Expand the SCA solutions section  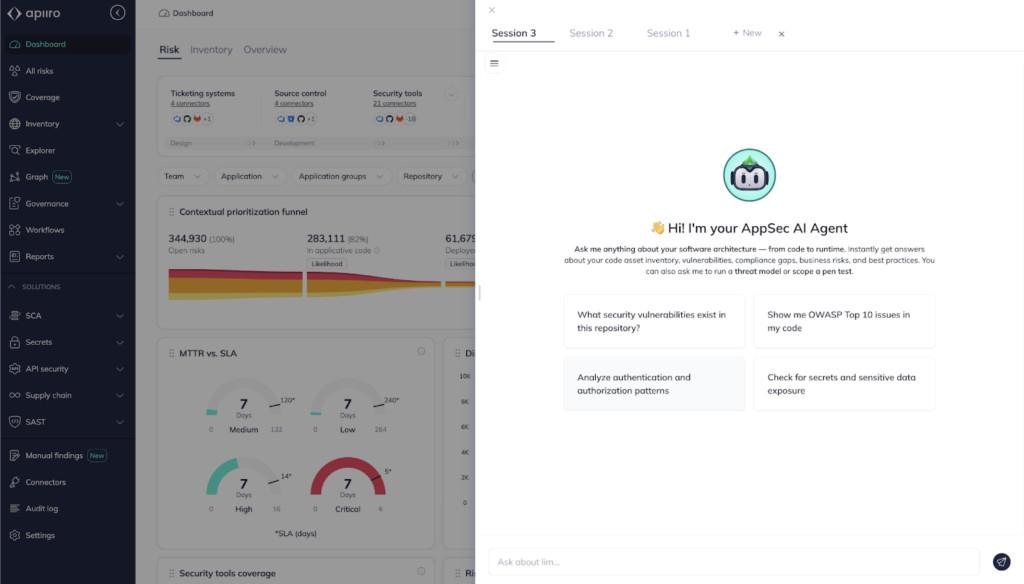[x=120, y=316]
